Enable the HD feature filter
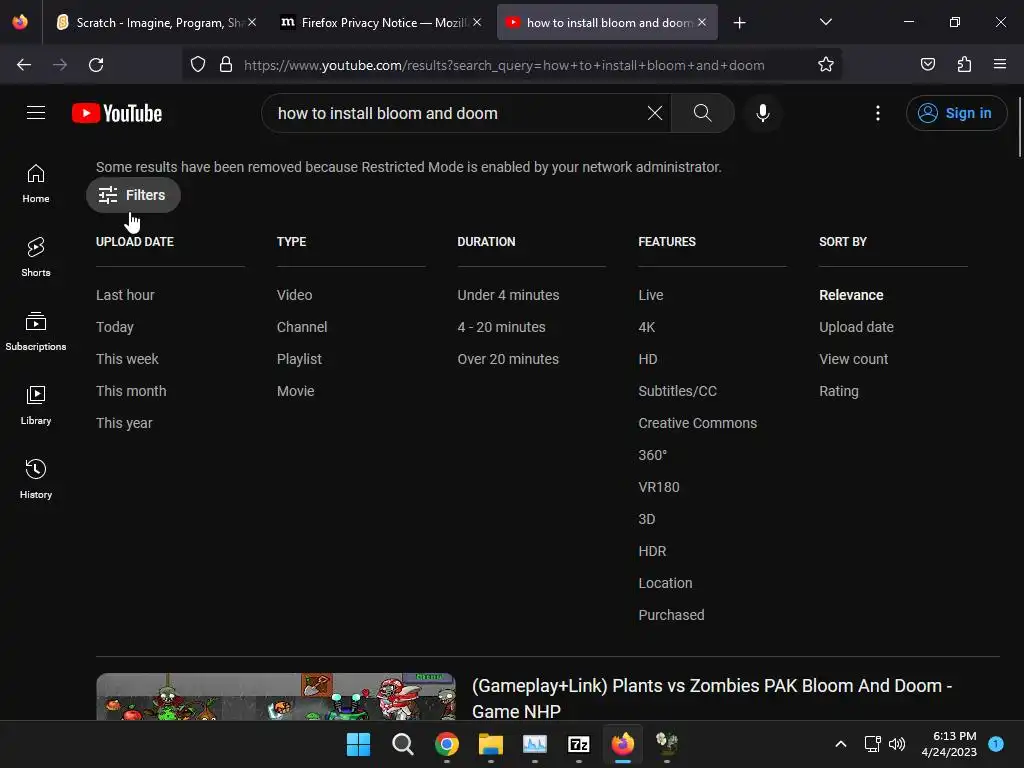 (648, 359)
